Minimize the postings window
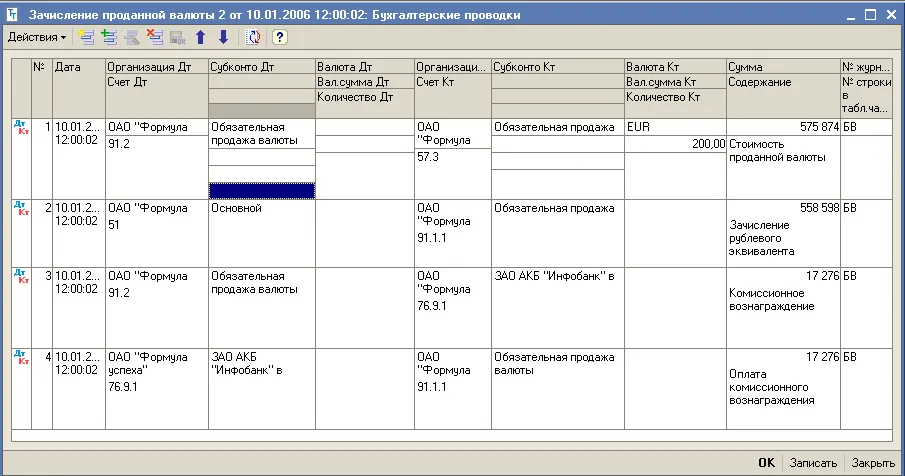Screen dimensions: 905x476 (851, 15)
